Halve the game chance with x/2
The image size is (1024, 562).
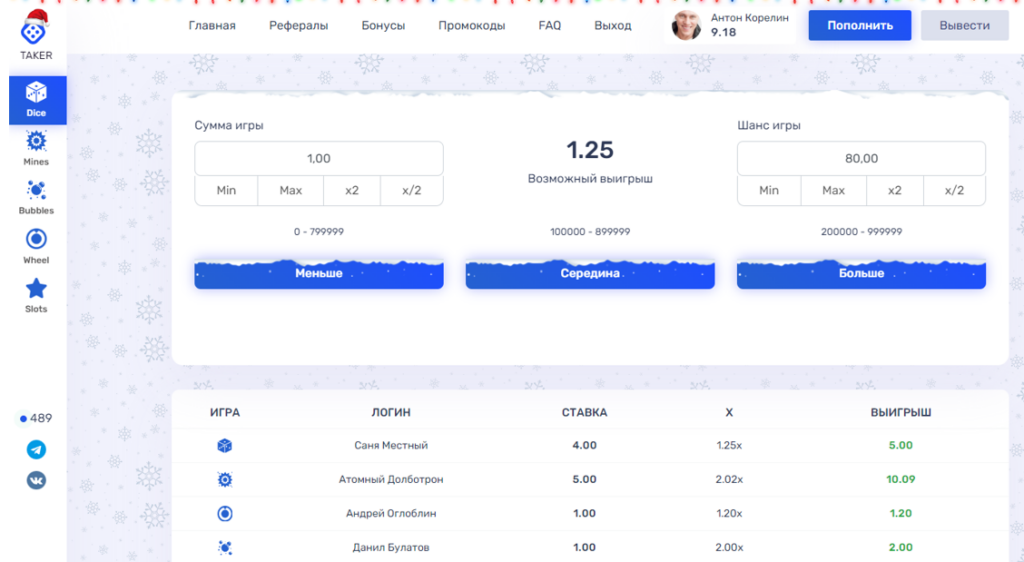pos(955,191)
